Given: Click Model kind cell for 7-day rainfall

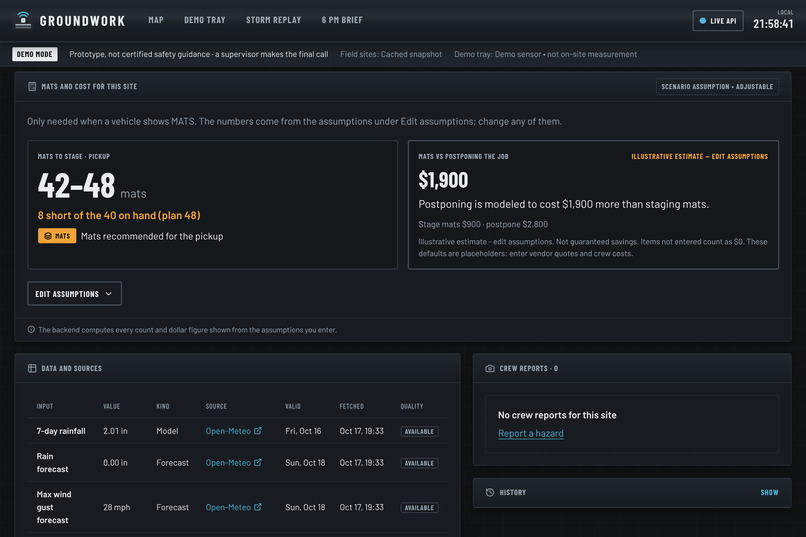Looking at the screenshot, I should pyautogui.click(x=167, y=431).
